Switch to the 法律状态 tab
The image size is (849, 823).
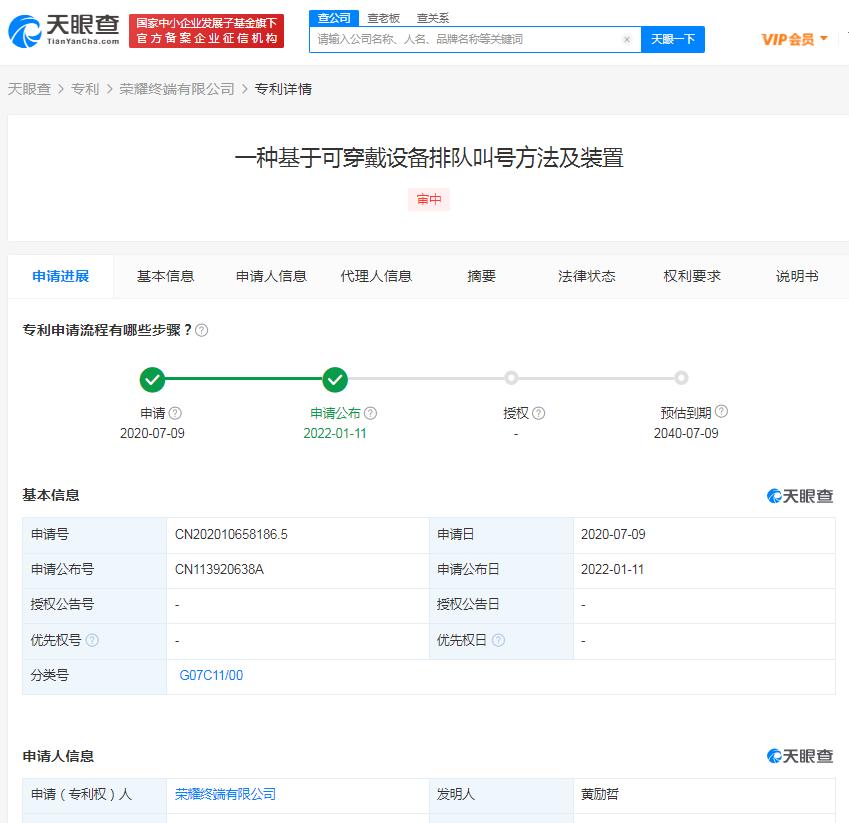586,276
